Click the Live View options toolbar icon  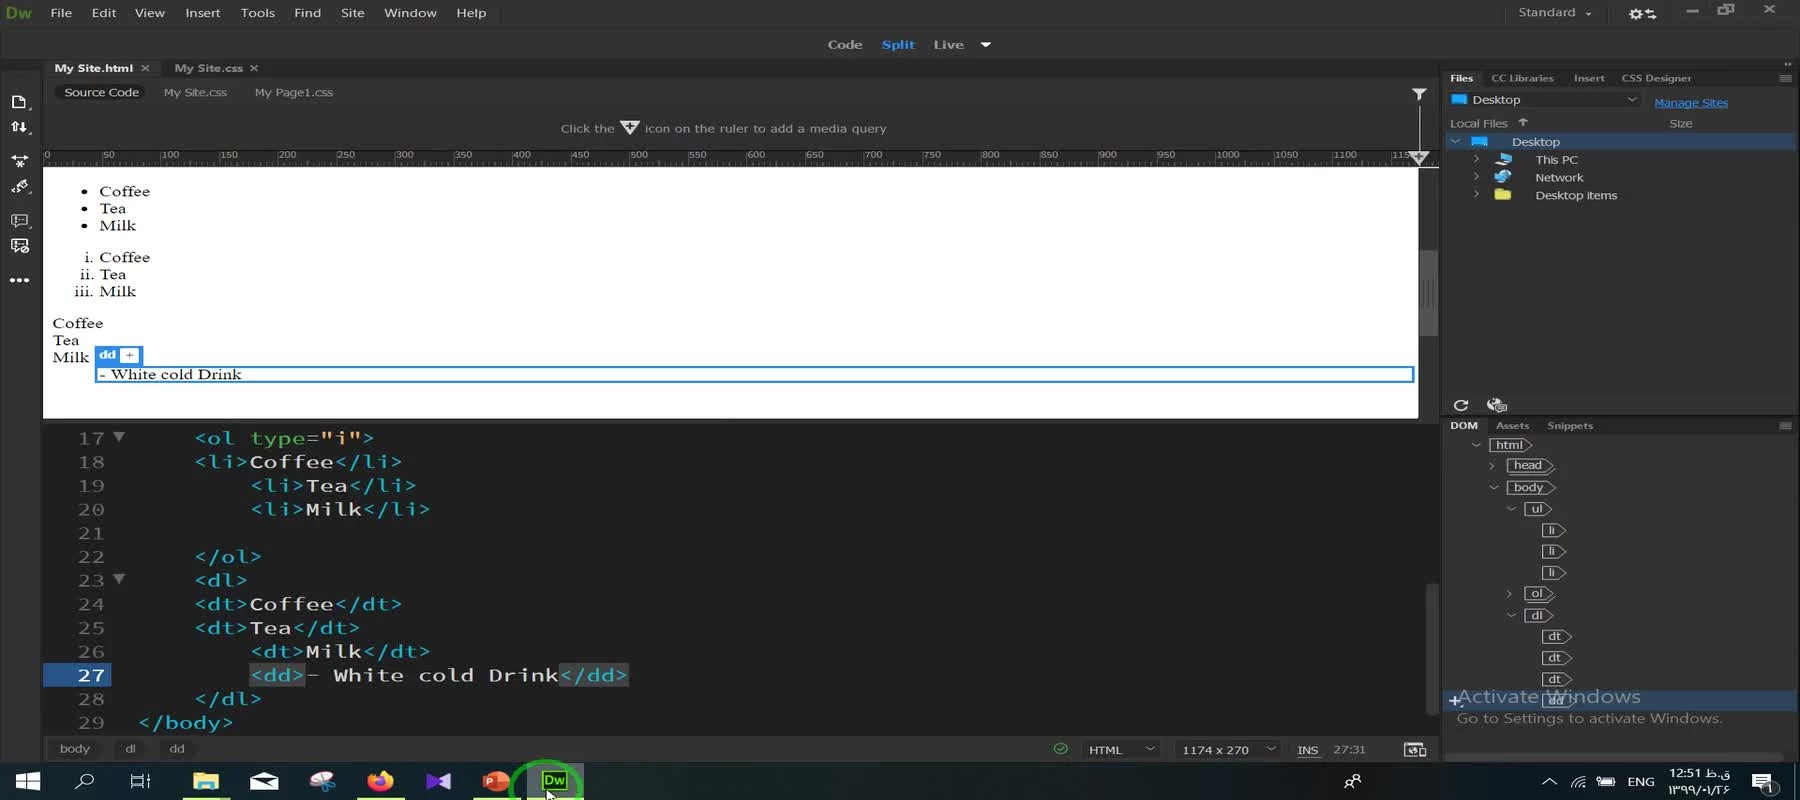click(19, 160)
